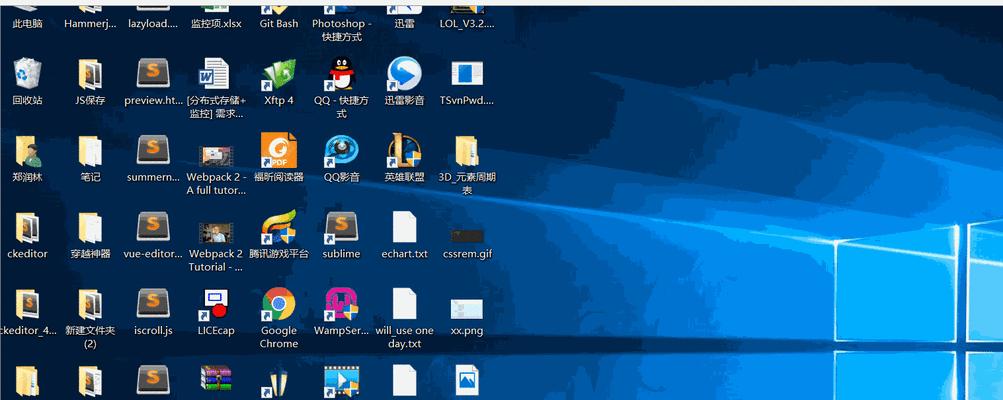The height and width of the screenshot is (400, 1003).
Task: Select the WinRAR archive icon in bottom row
Action: tap(216, 381)
